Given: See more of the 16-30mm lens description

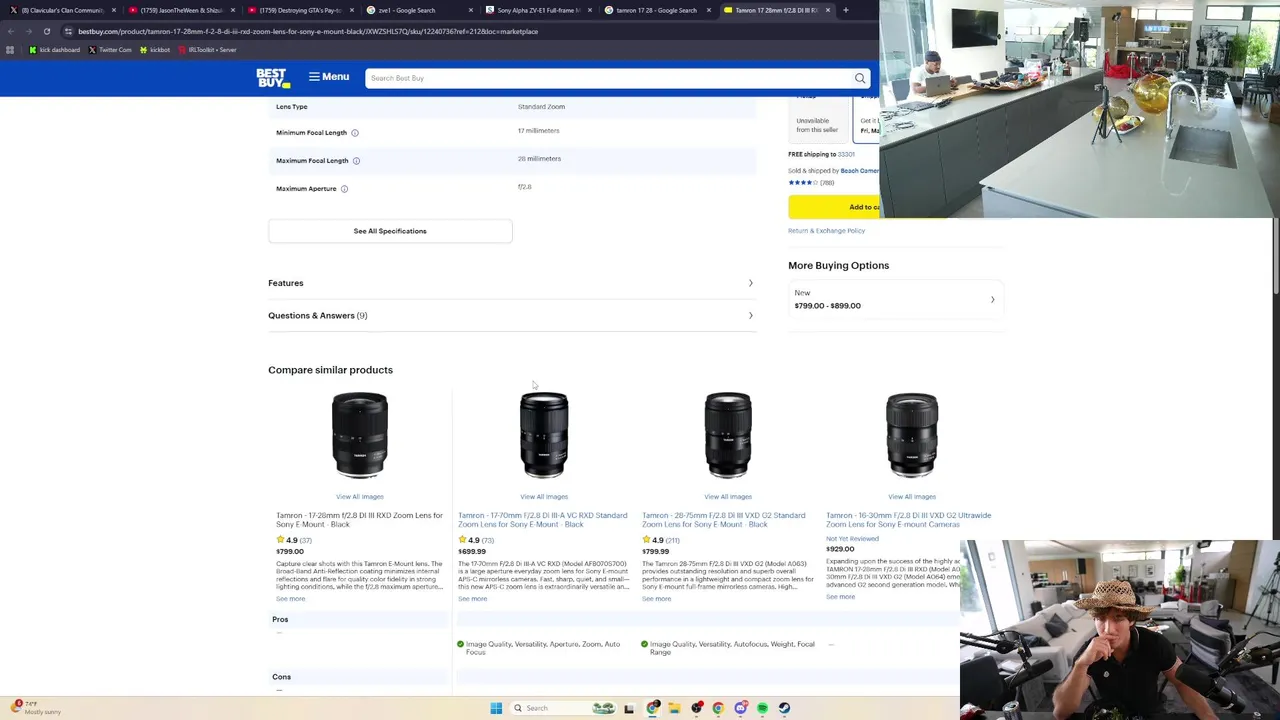Looking at the screenshot, I should [840, 597].
